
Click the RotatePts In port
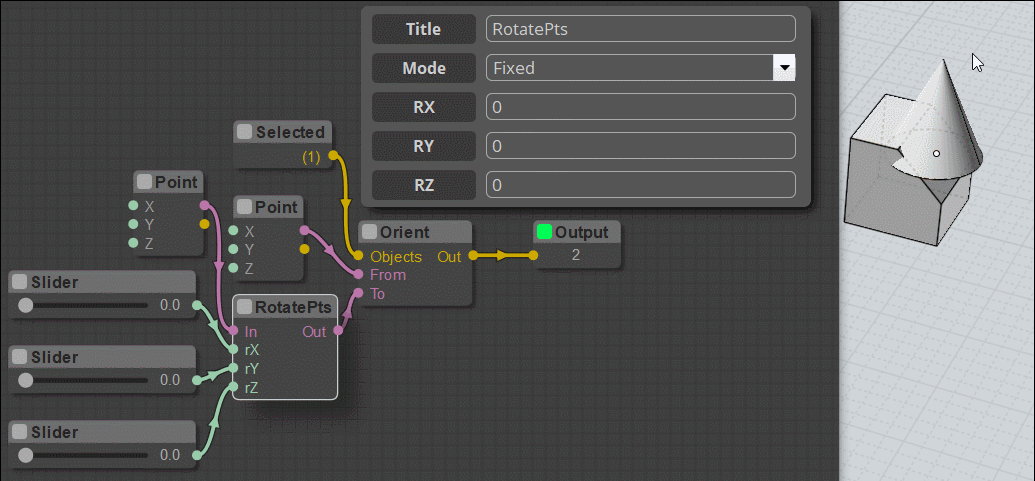point(233,331)
